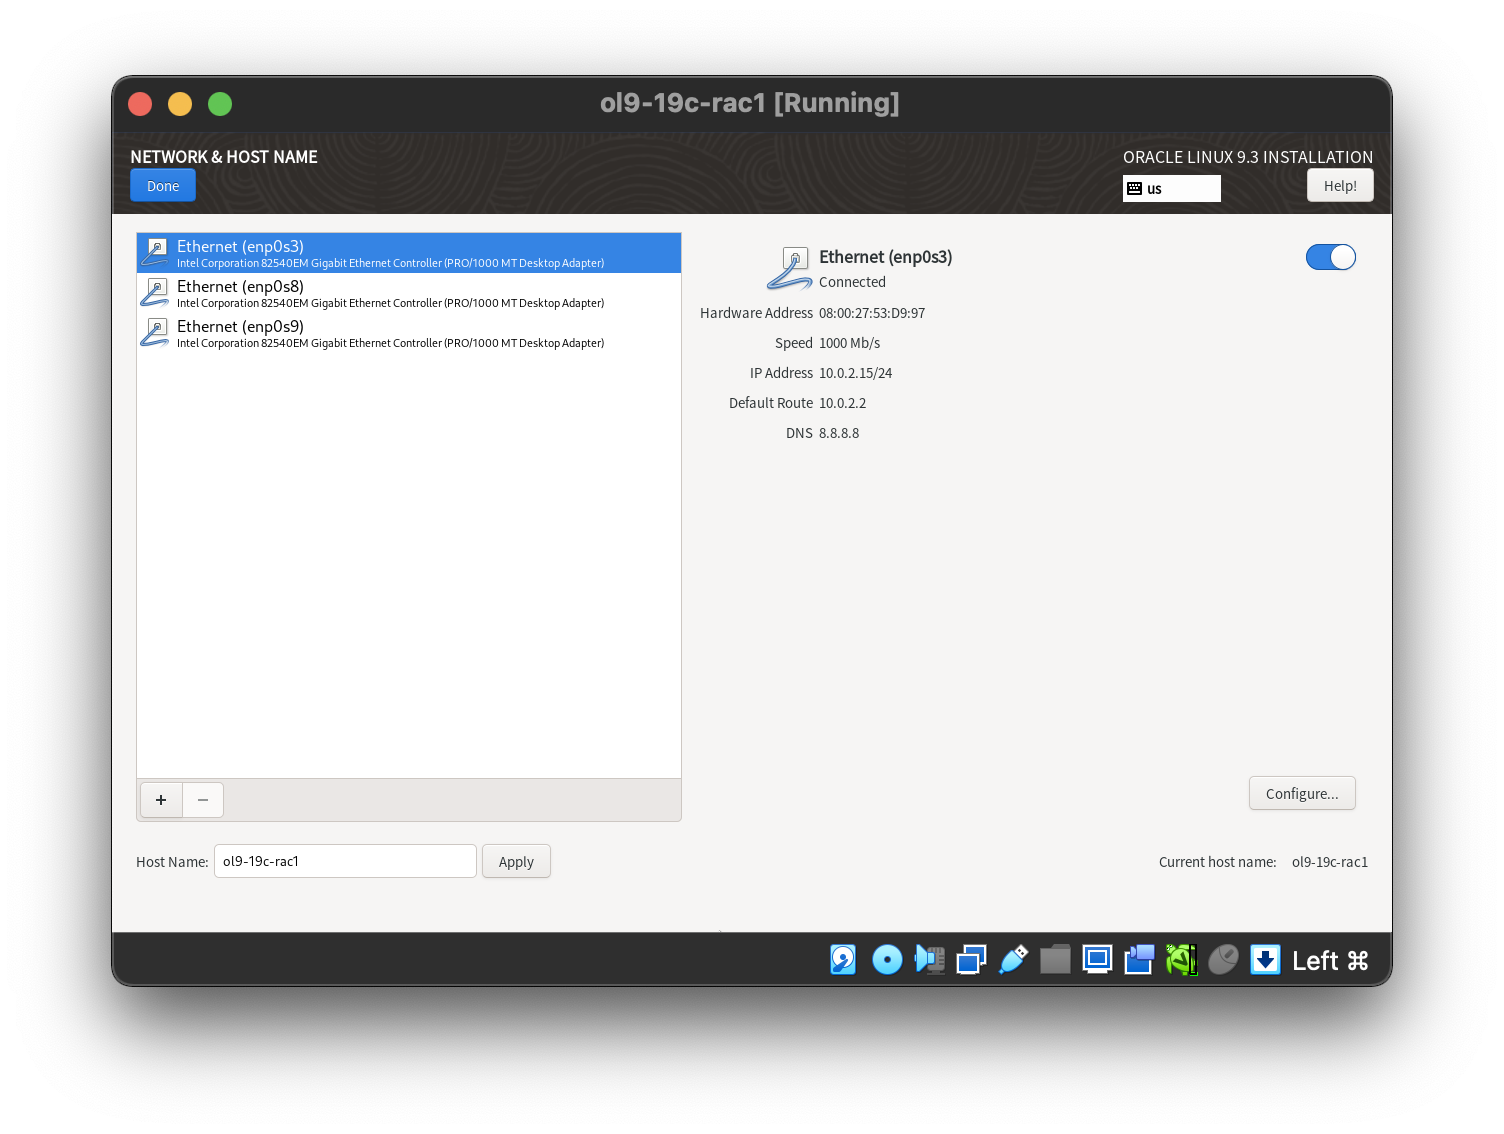Image resolution: width=1504 pixels, height=1134 pixels.
Task: Click the keyboard capture down-arrow icon
Action: (x=1265, y=960)
